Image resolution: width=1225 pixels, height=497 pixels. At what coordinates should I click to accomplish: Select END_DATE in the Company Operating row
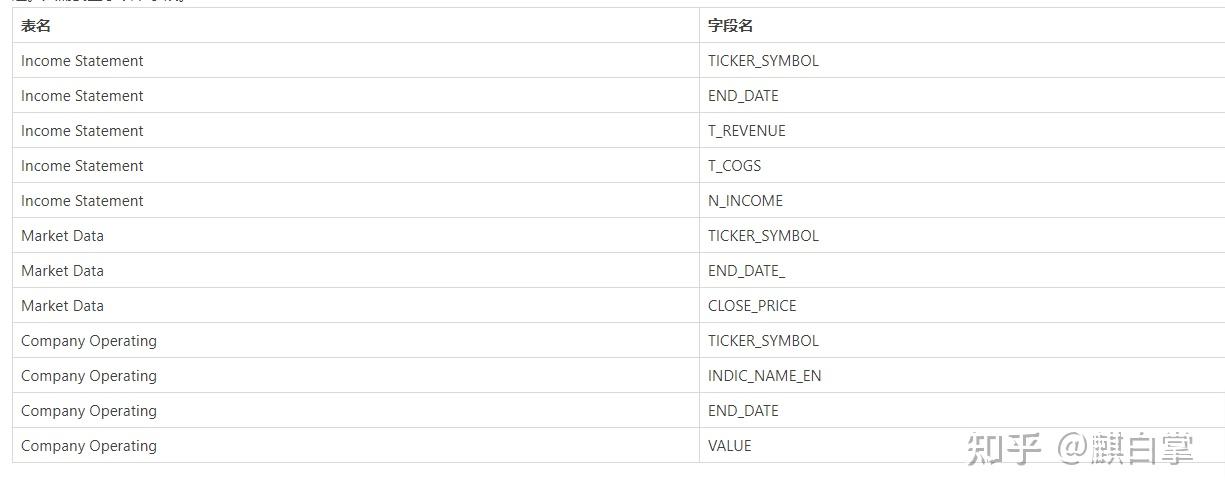coord(743,411)
